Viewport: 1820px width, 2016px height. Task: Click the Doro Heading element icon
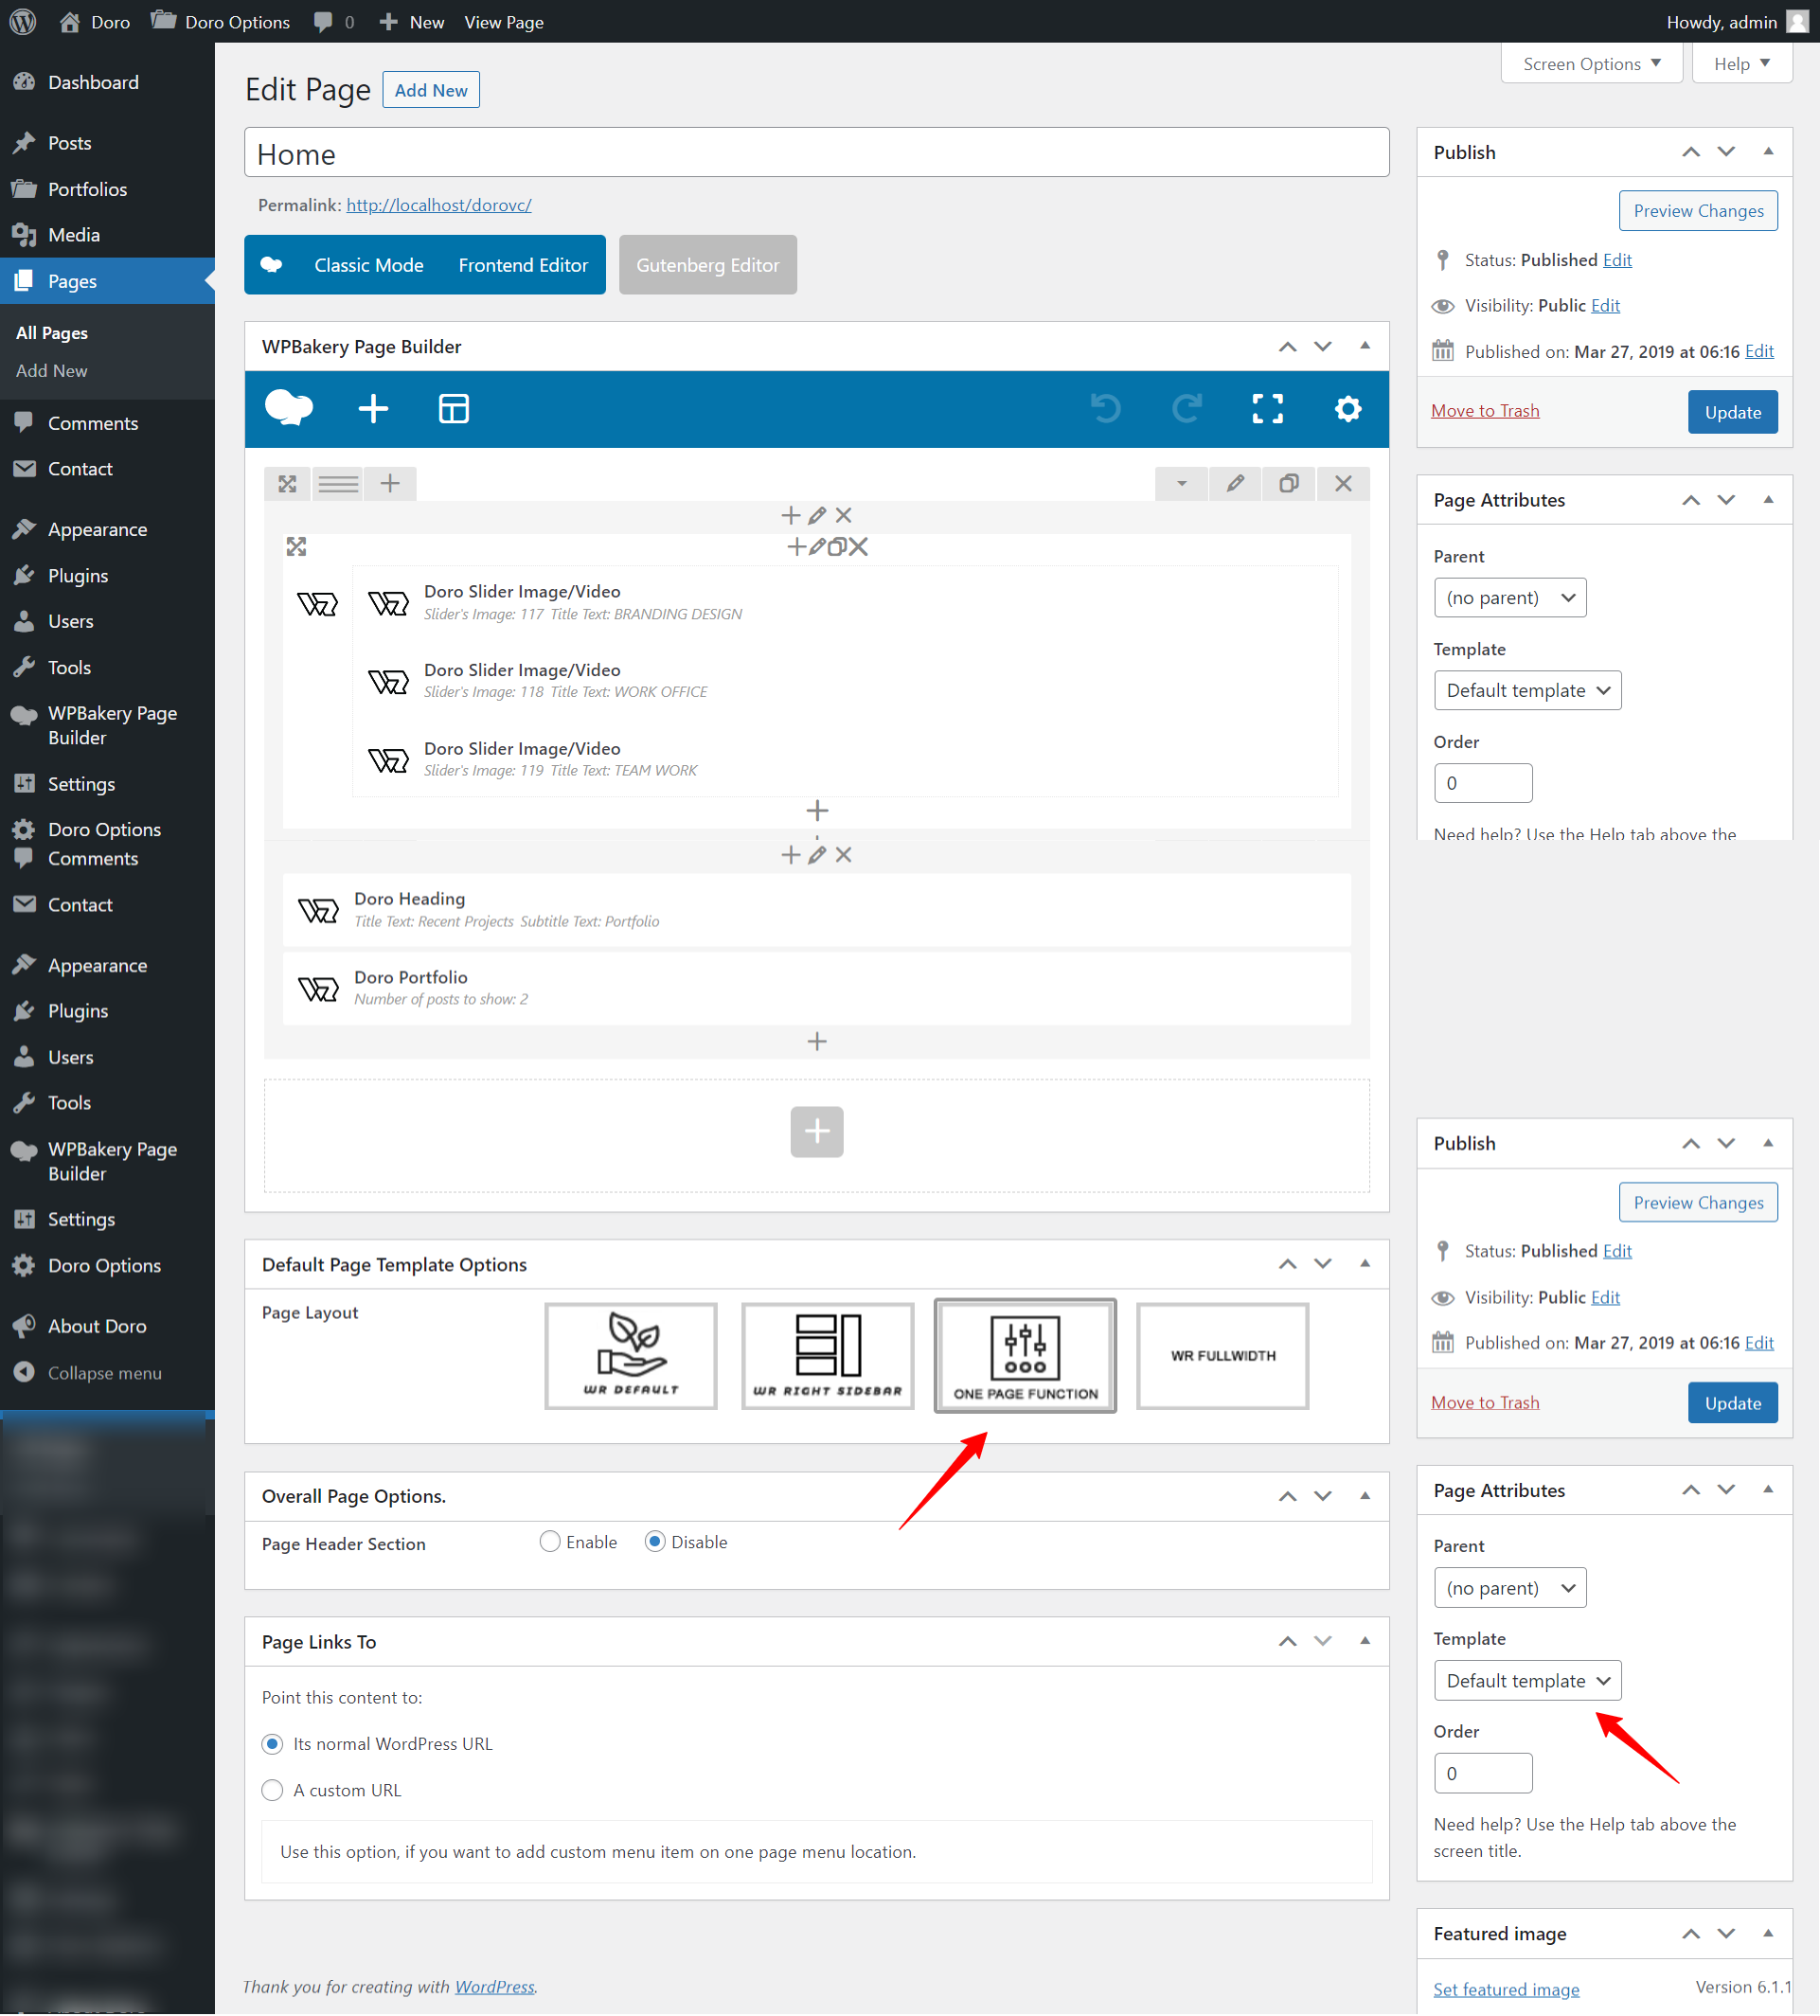[x=318, y=910]
